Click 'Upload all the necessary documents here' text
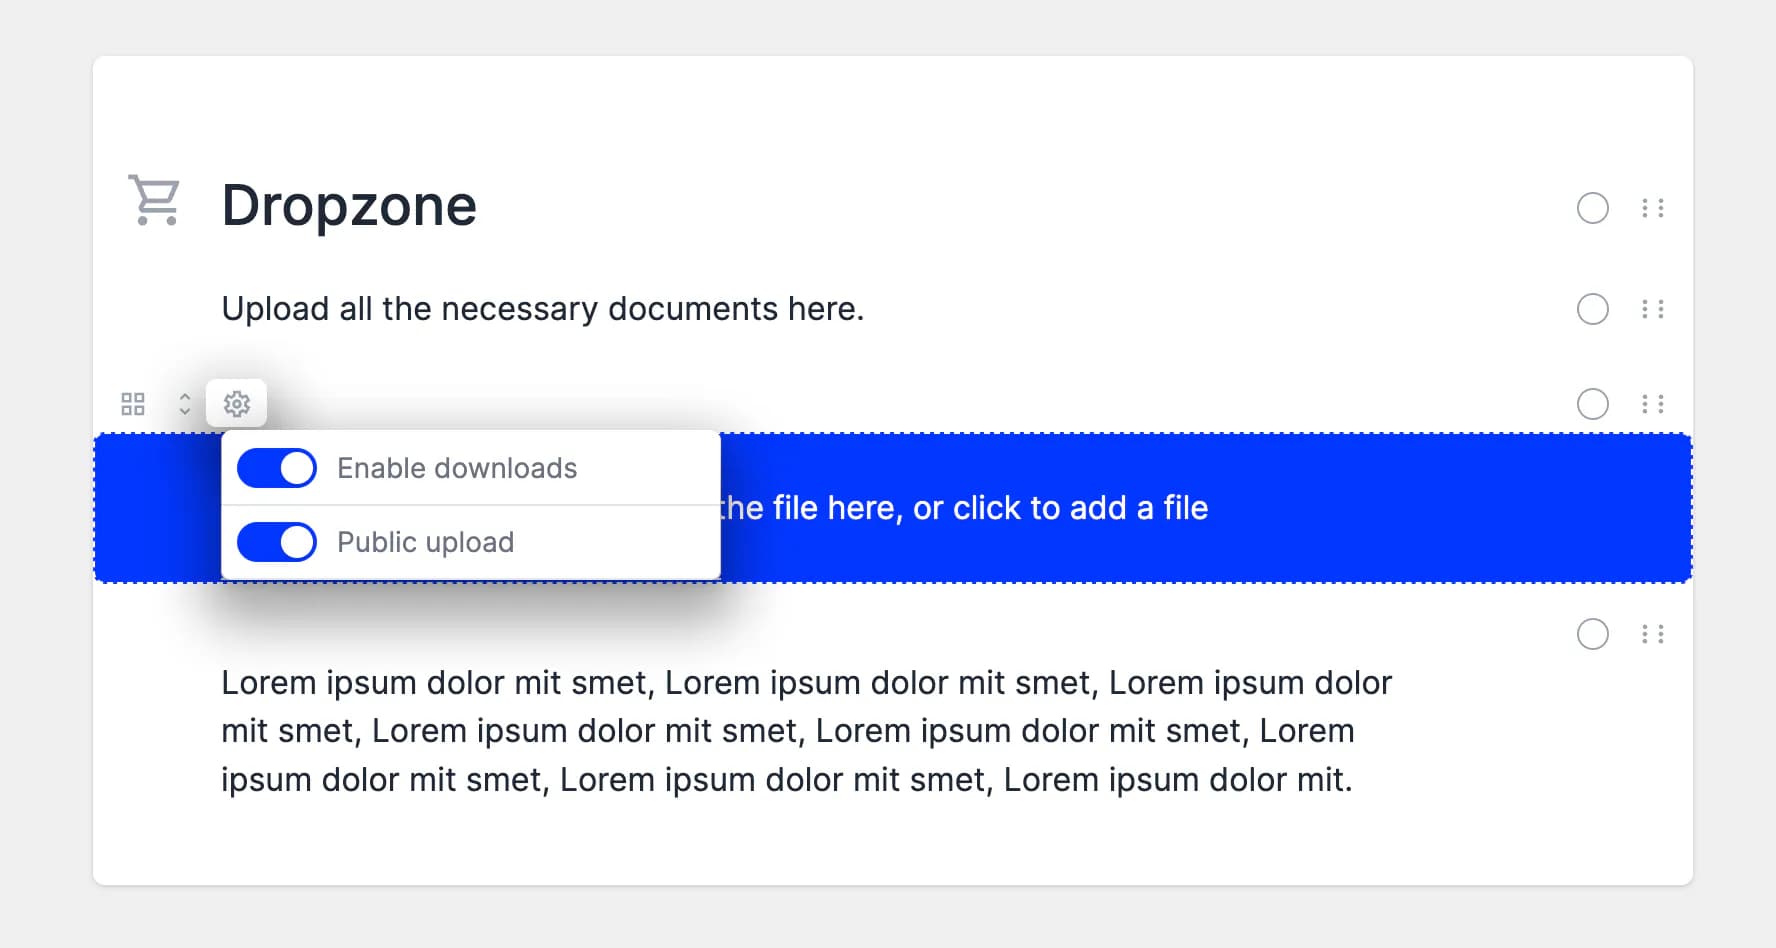The width and height of the screenshot is (1776, 948). click(542, 309)
